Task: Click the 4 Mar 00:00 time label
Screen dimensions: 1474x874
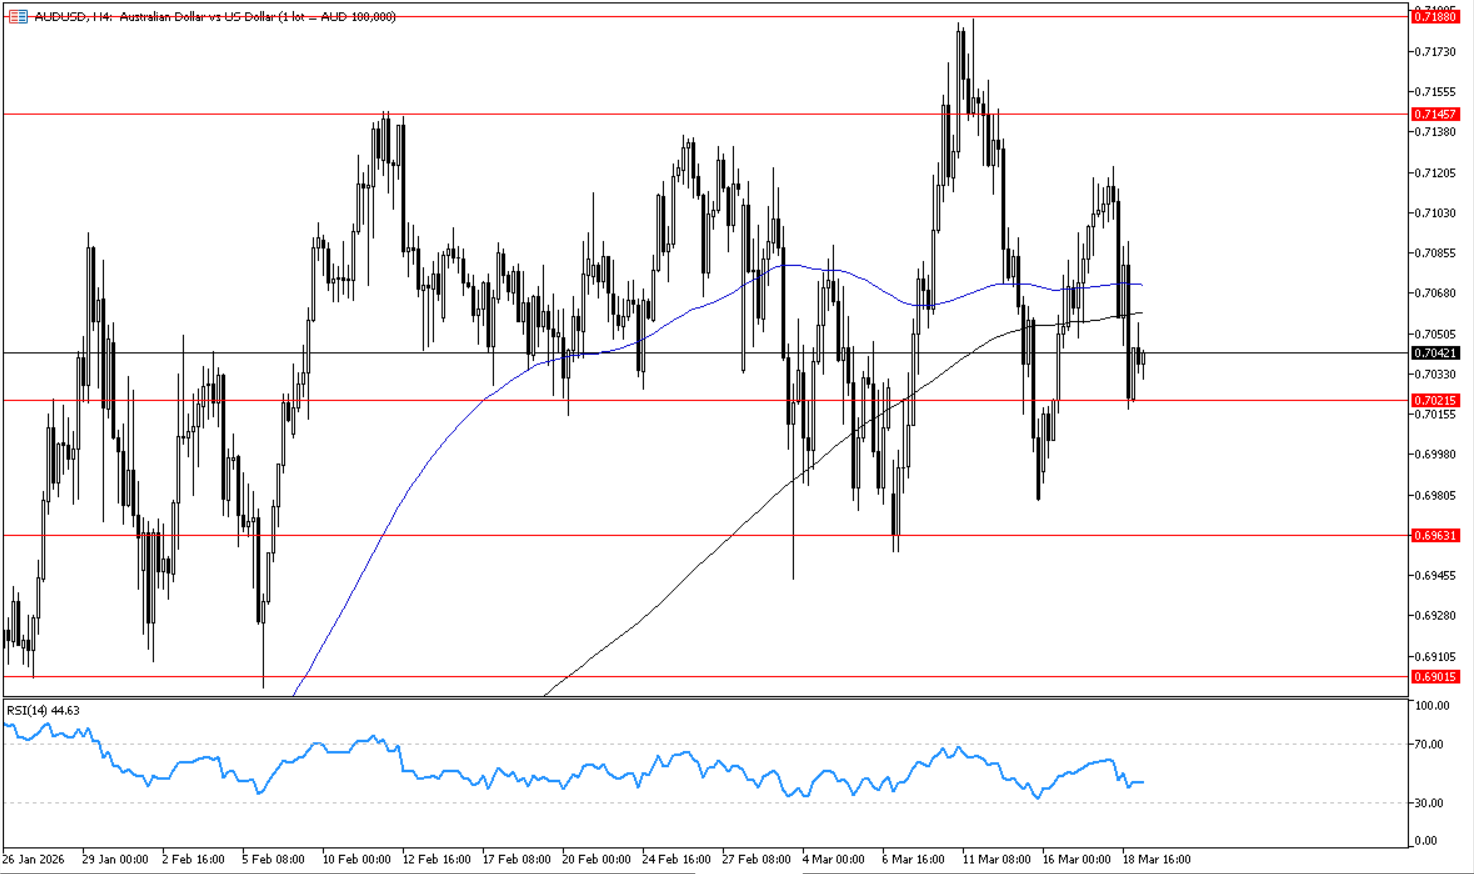Action: 833,859
